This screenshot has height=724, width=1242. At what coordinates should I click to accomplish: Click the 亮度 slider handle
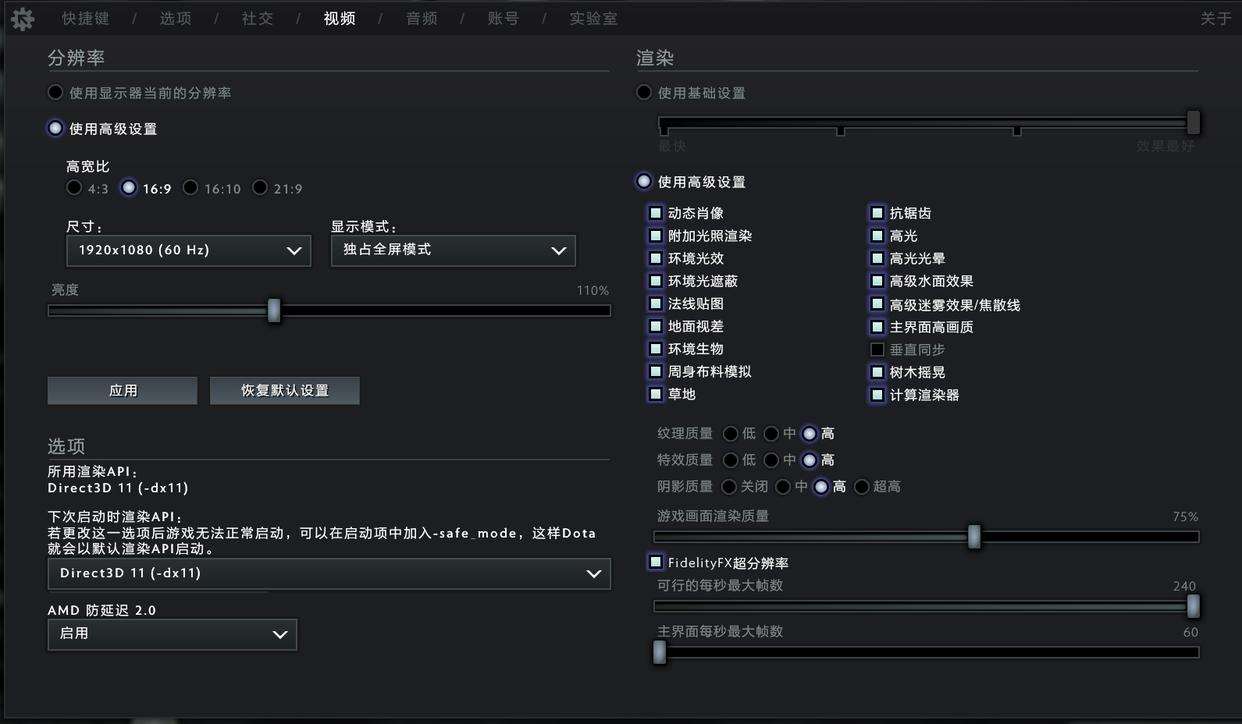pyautogui.click(x=274, y=311)
